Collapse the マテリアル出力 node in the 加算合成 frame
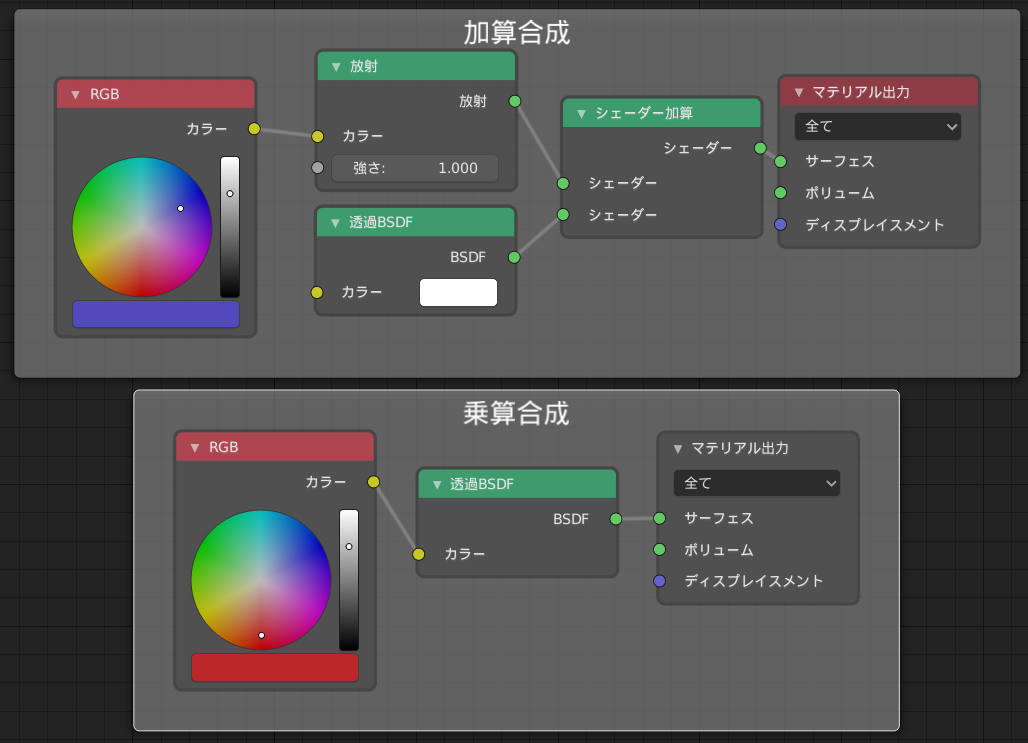Screen dimensions: 1028x743 [x=799, y=92]
